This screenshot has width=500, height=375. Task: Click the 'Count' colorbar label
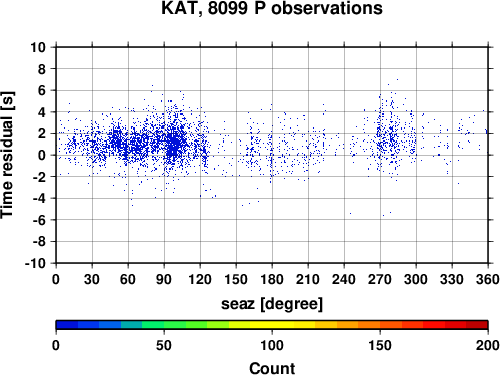point(272,368)
